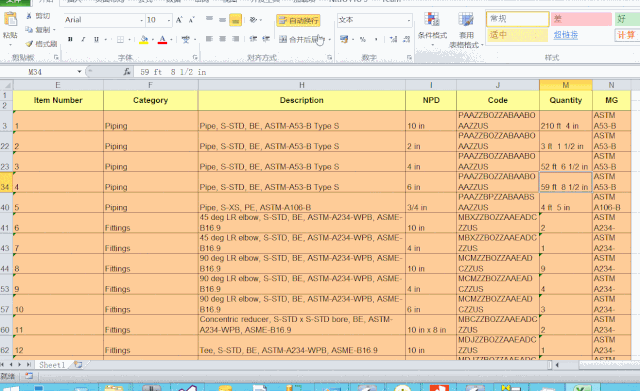Screen dimensions: 640x391
Task: Open the font group (字体) dialog launcher
Action: coord(195,58)
